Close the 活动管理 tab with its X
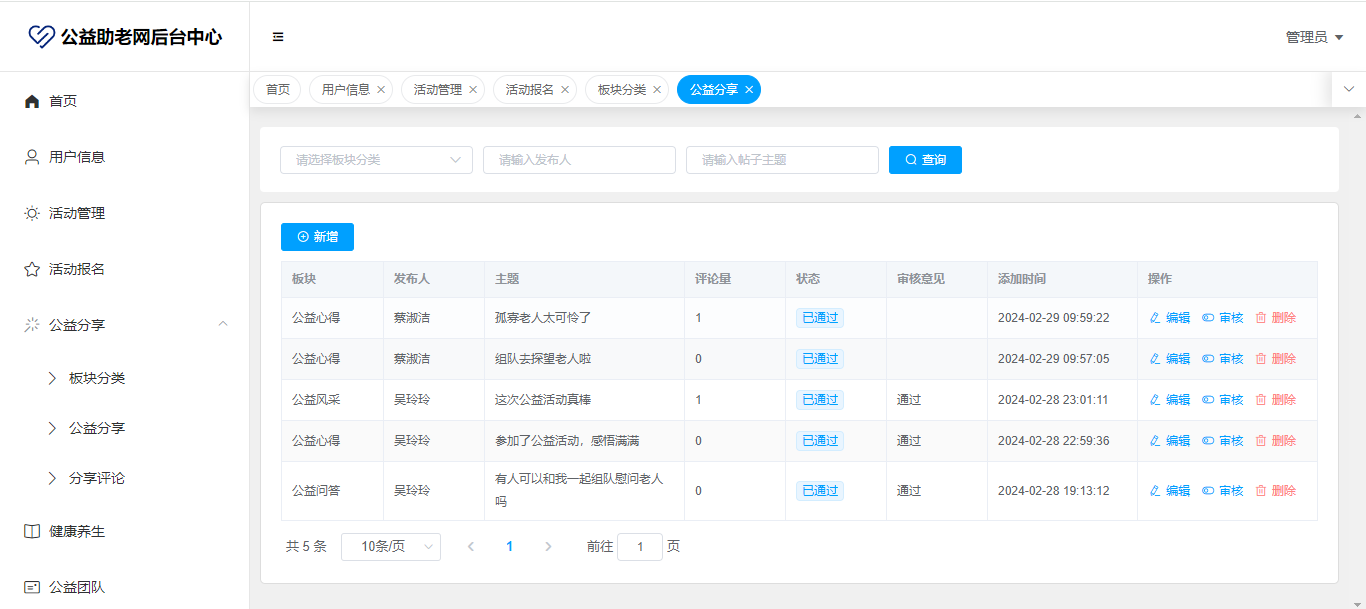Image resolution: width=1366 pixels, height=609 pixels. point(473,90)
